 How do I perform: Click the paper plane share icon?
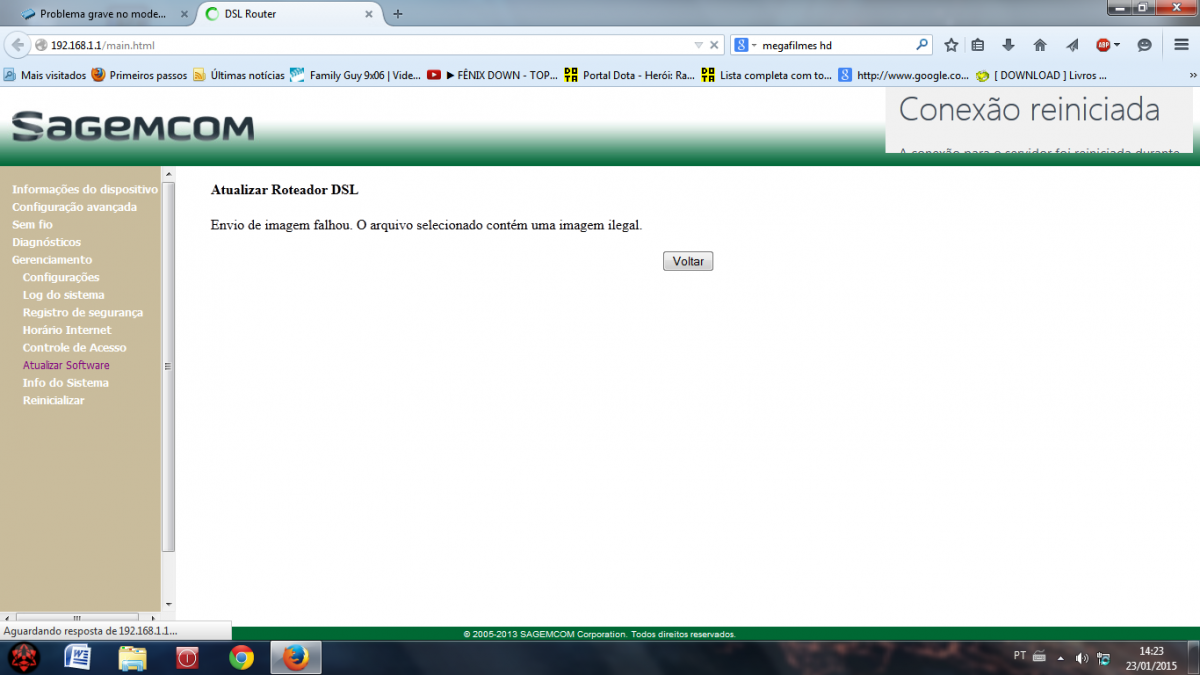[1072, 45]
